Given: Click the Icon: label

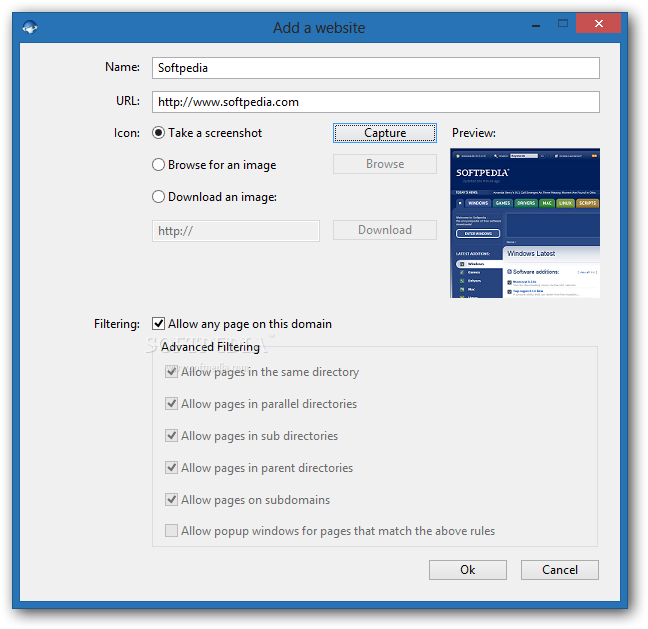Looking at the screenshot, I should (127, 133).
